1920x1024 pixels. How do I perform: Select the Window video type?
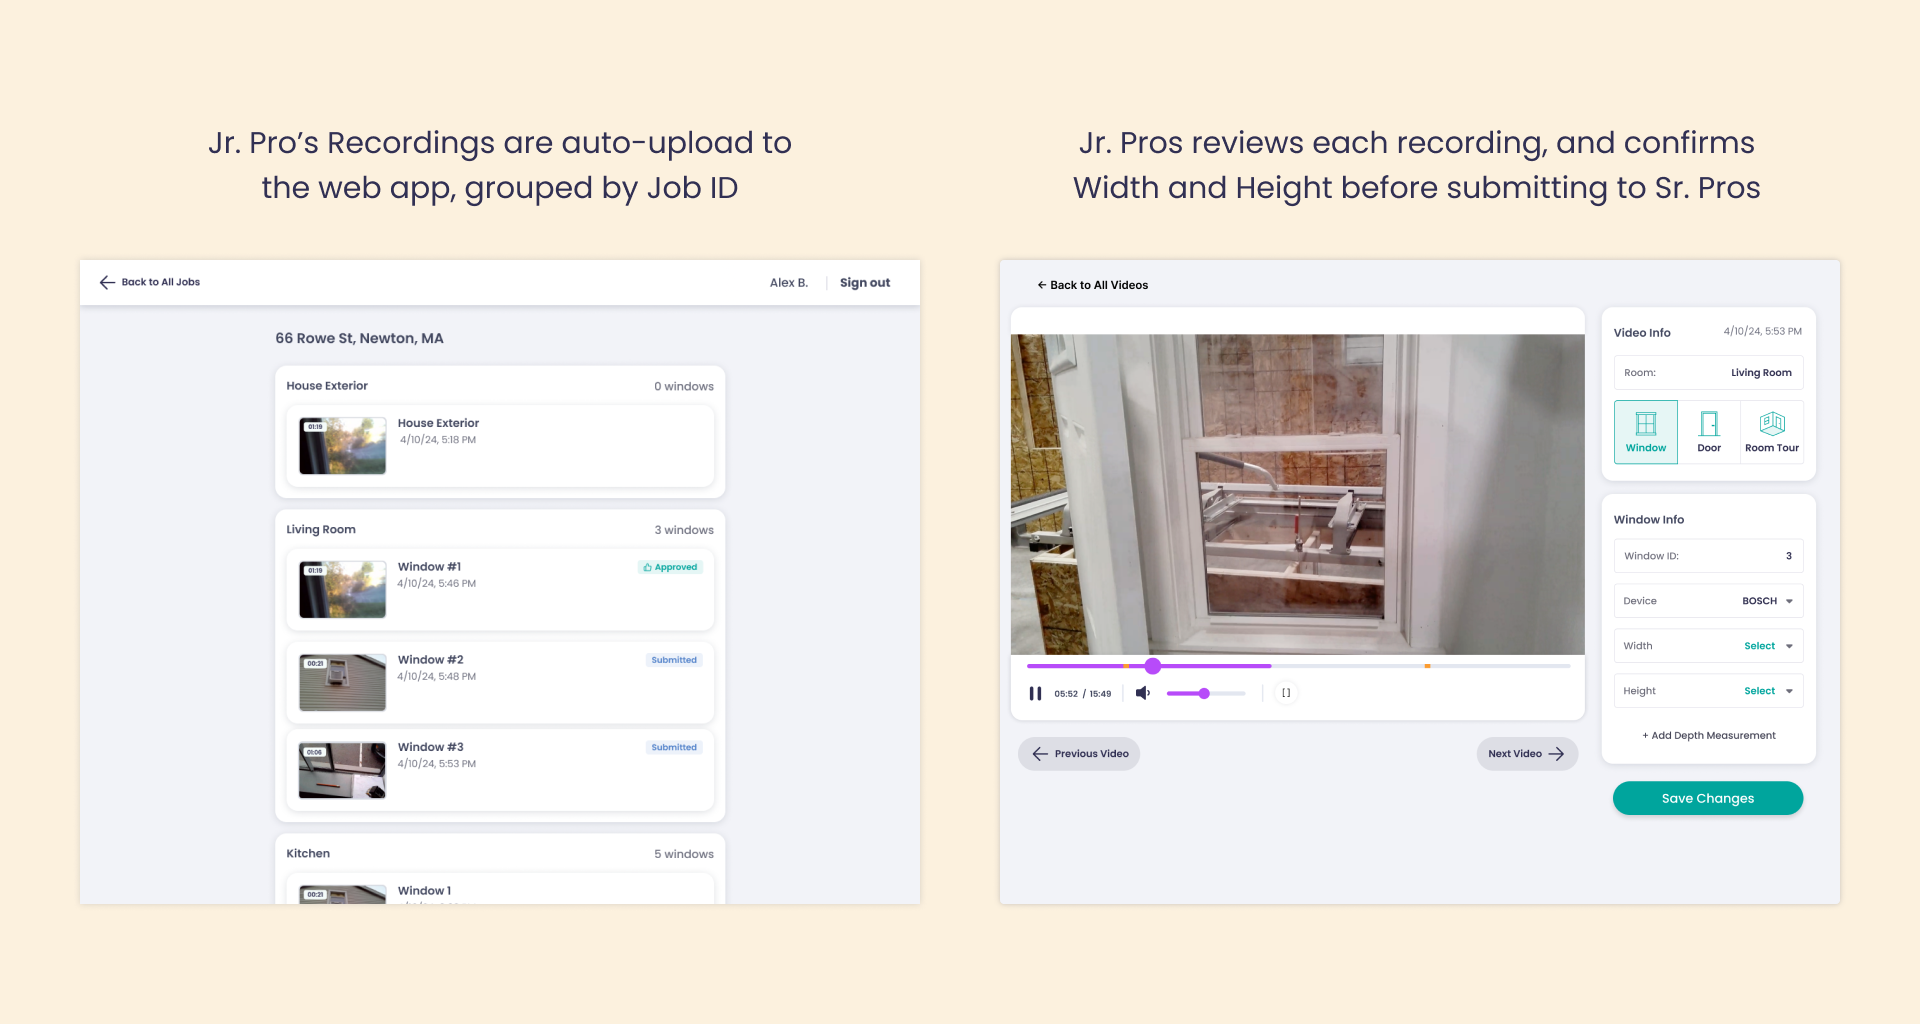click(x=1645, y=432)
